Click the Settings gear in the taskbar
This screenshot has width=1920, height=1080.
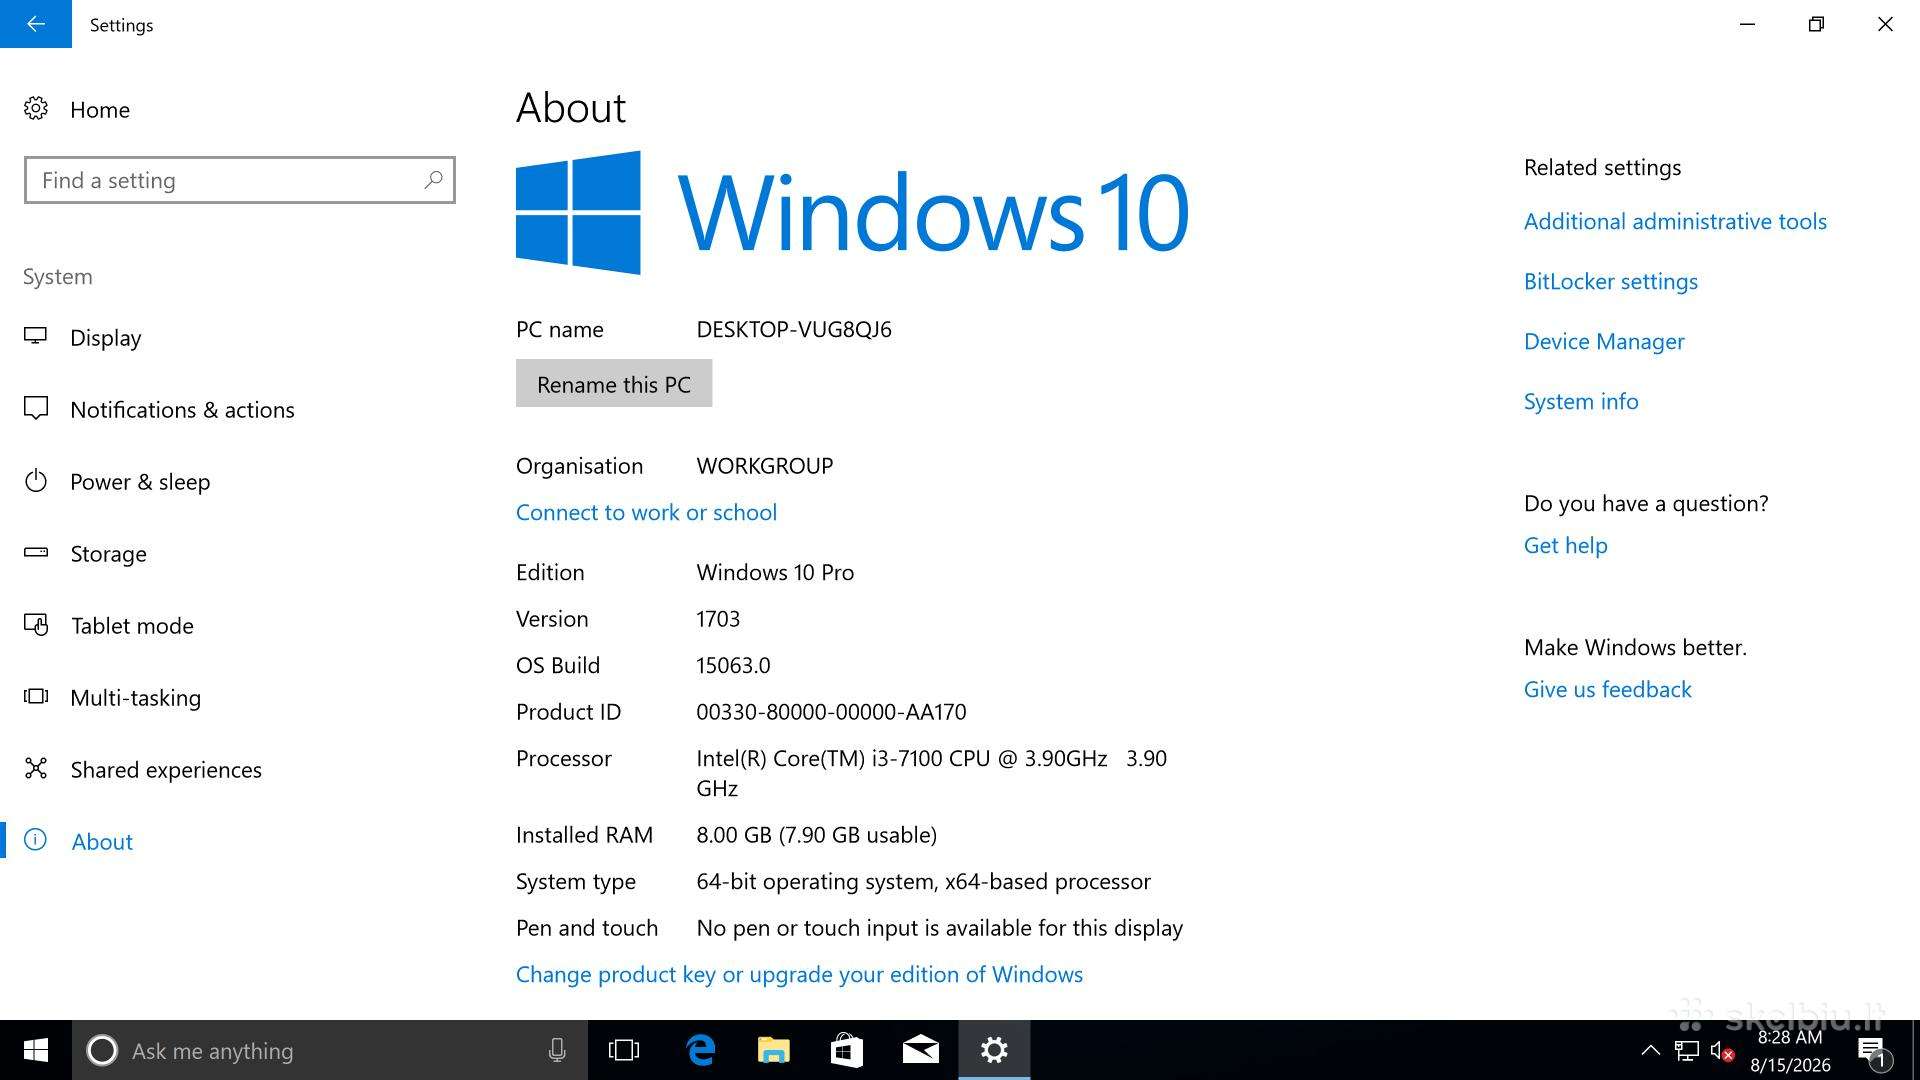[x=994, y=1050]
